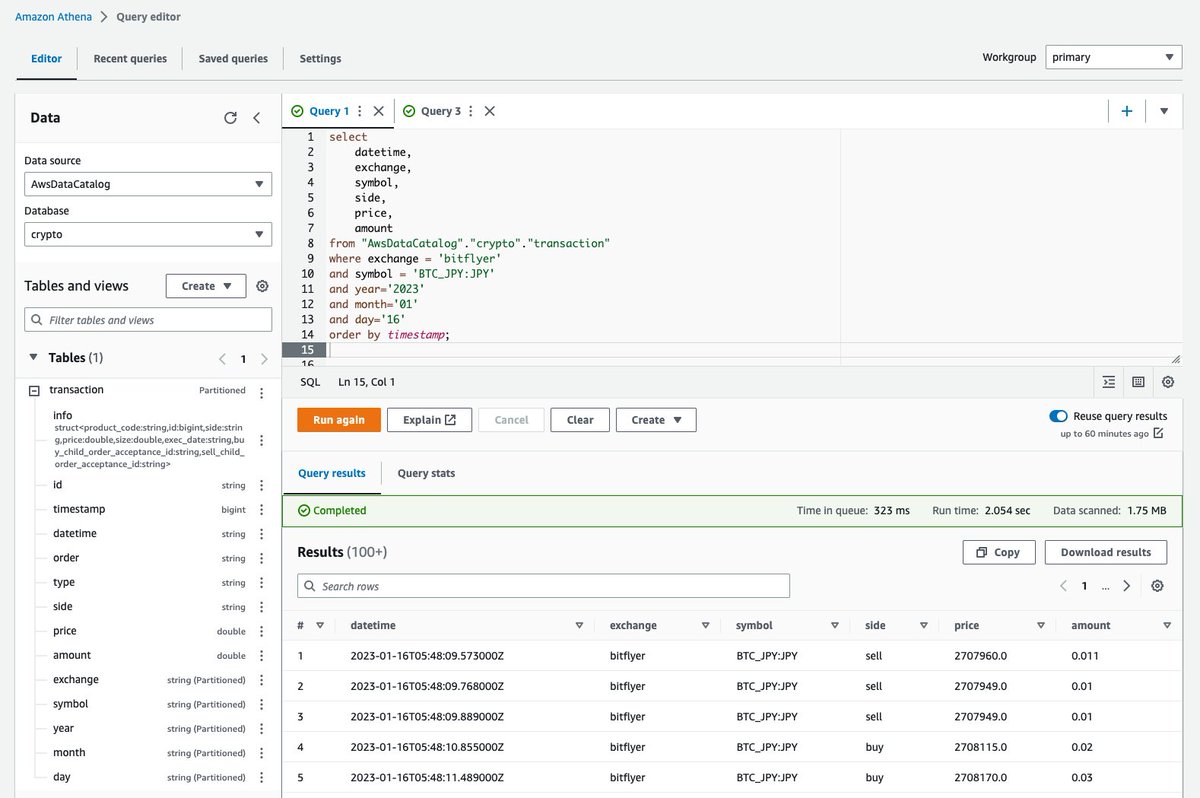Open actions menu for exchange column
Viewport: 1200px width, 798px height.
[x=262, y=680]
